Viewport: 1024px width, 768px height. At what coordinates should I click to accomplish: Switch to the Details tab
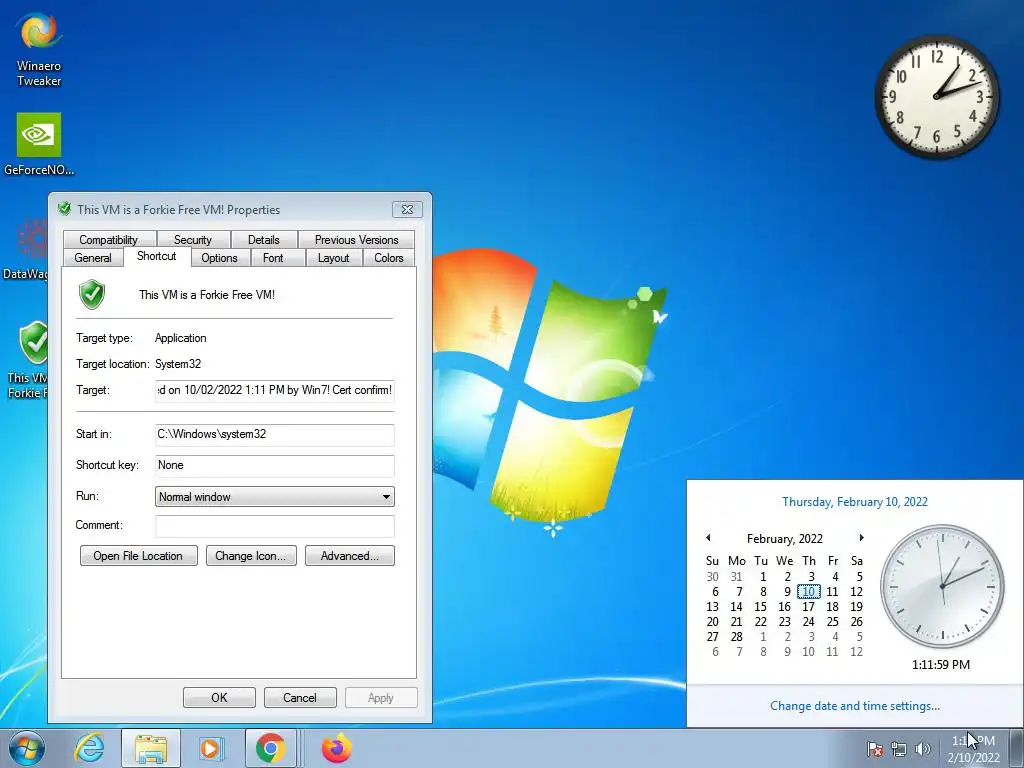point(263,240)
